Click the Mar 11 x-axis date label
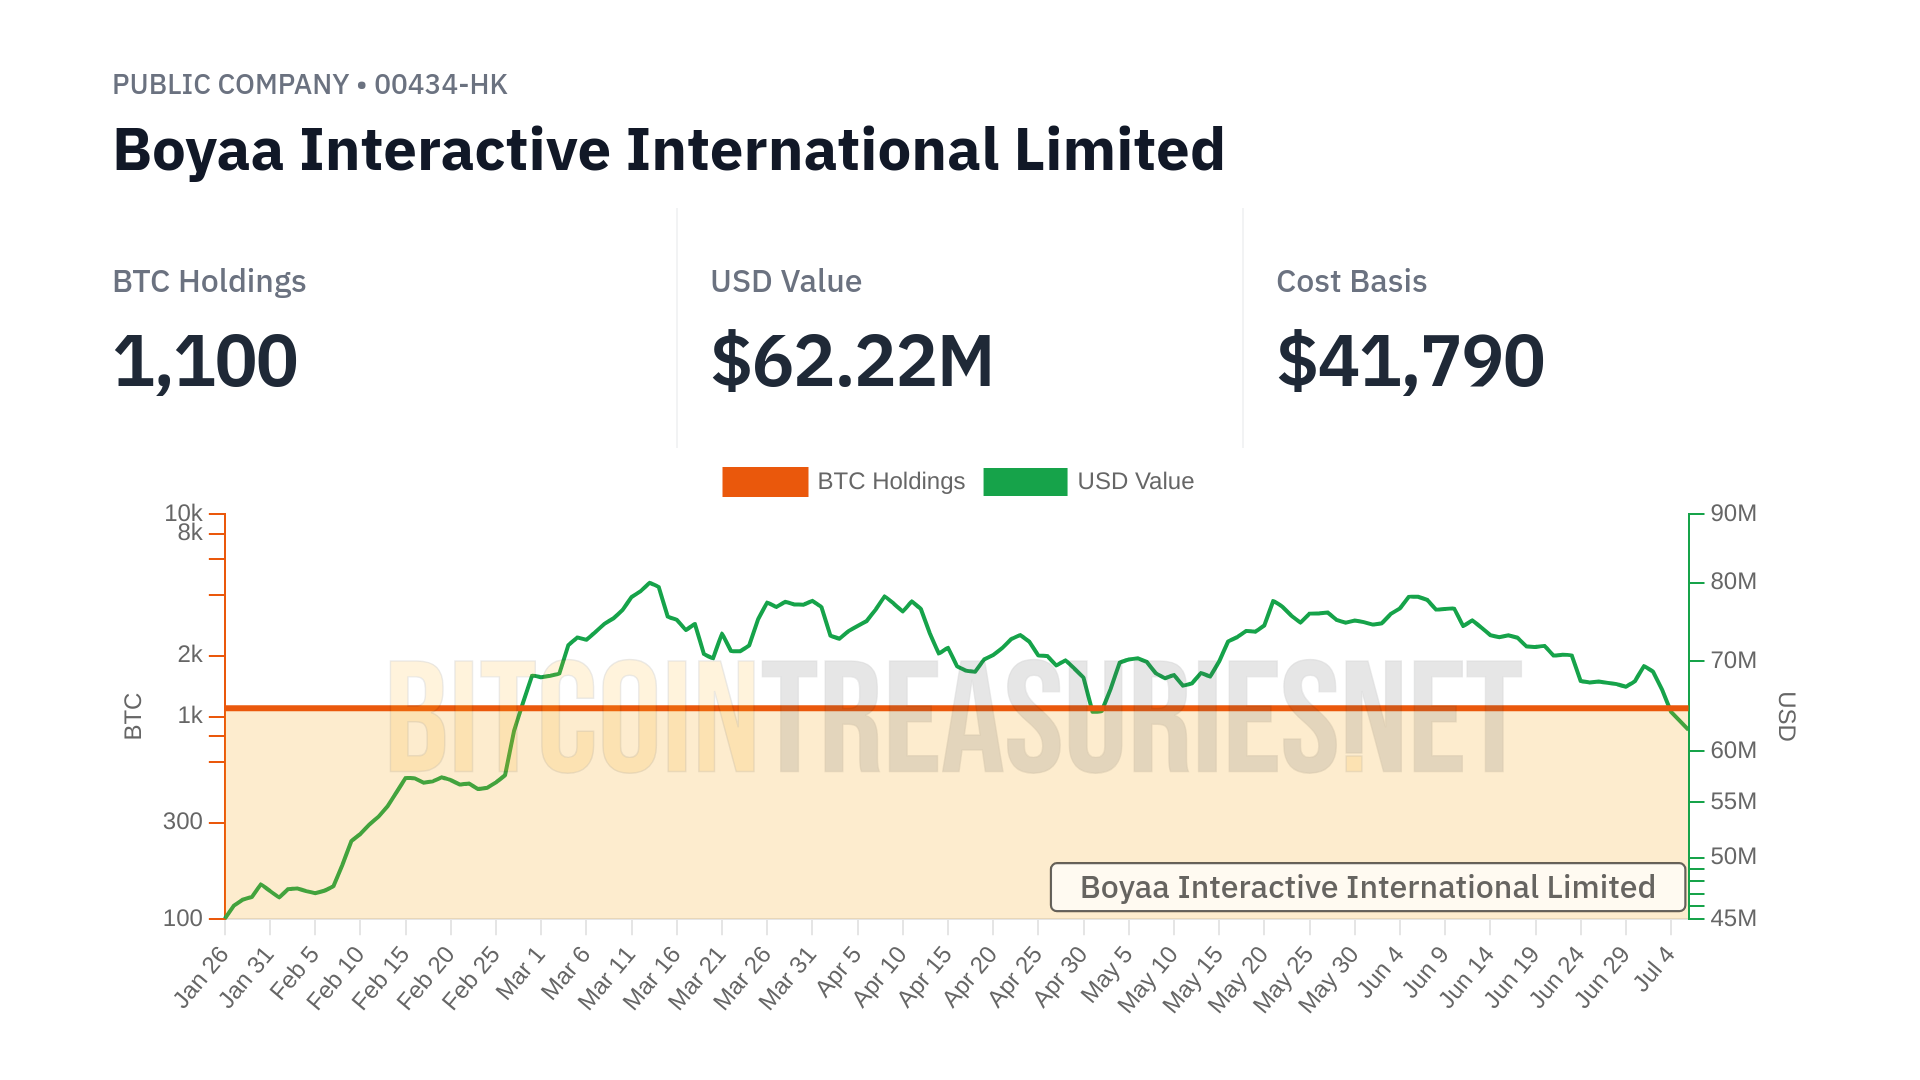The image size is (1920, 1080). click(x=607, y=978)
